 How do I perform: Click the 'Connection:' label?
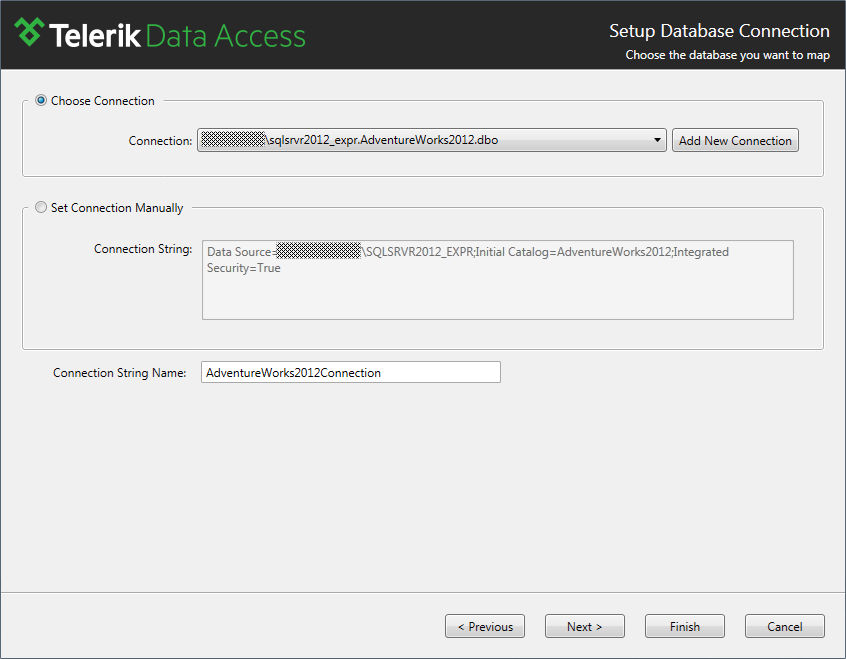160,141
